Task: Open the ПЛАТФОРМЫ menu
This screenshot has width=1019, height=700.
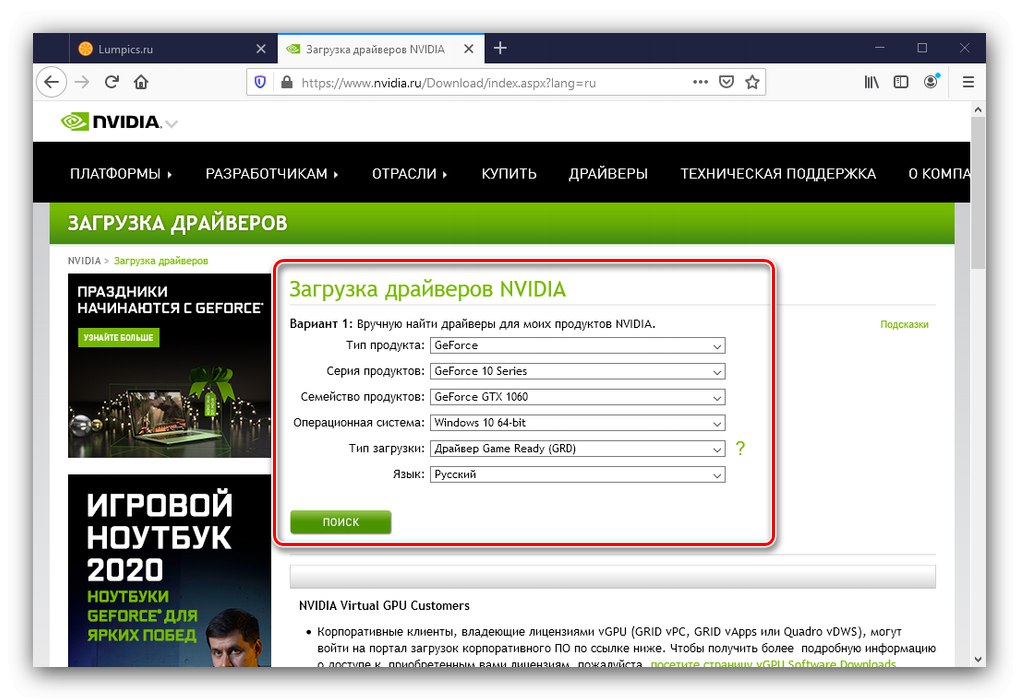Action: (121, 174)
